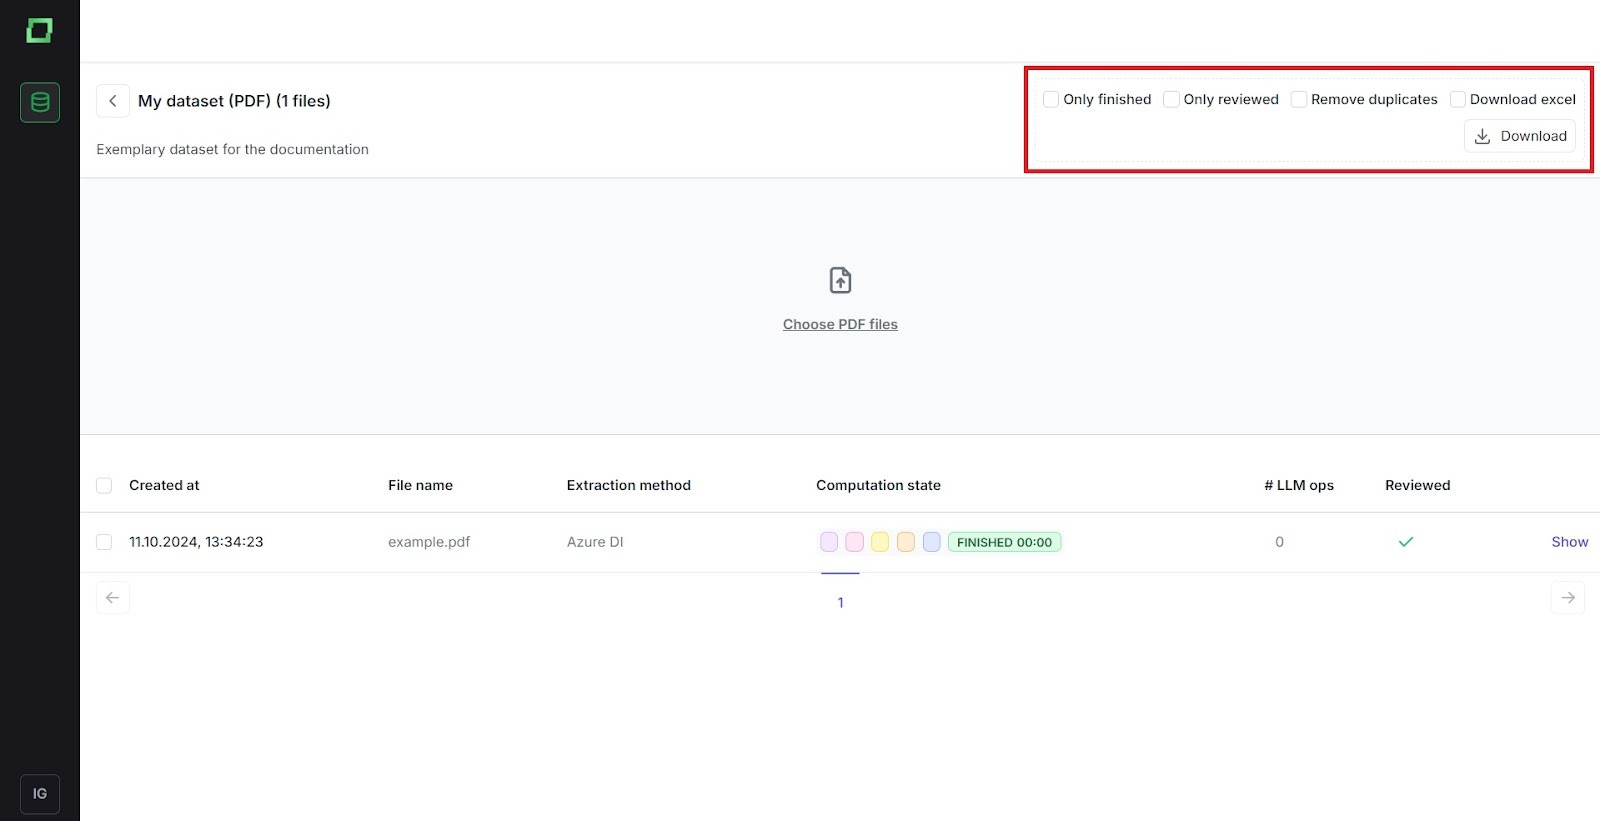This screenshot has width=1600, height=821.
Task: Go to previous page with left arrow
Action: 113,598
